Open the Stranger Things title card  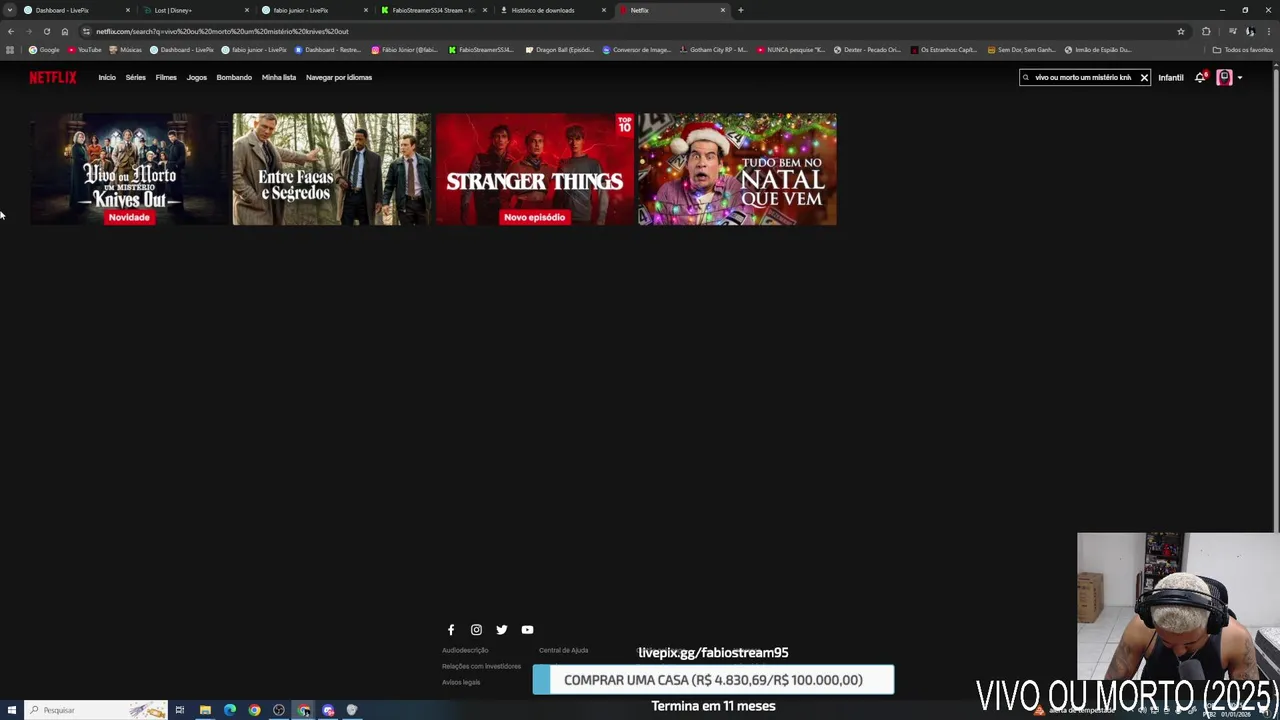535,169
